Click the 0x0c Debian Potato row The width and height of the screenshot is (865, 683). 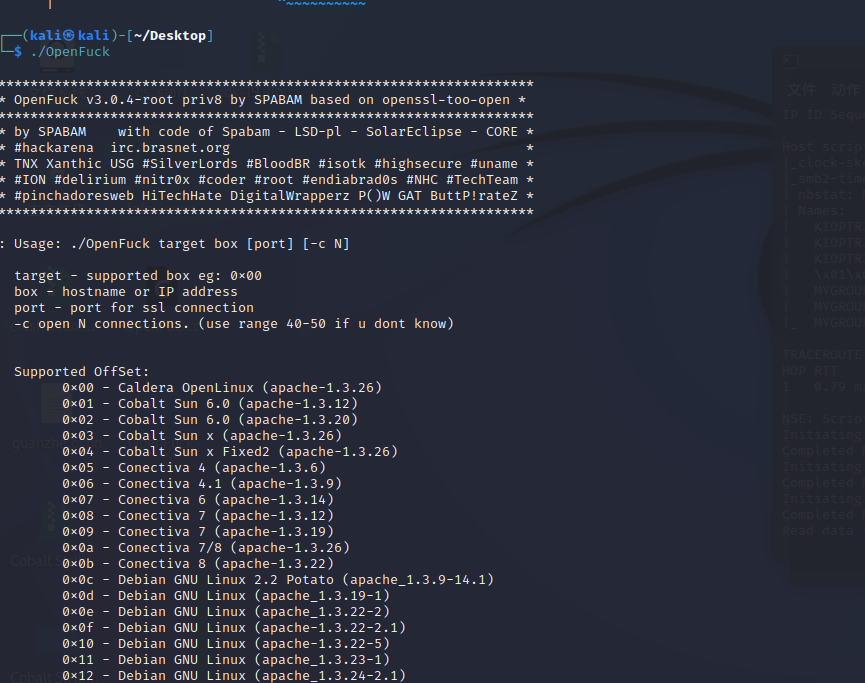pos(278,580)
